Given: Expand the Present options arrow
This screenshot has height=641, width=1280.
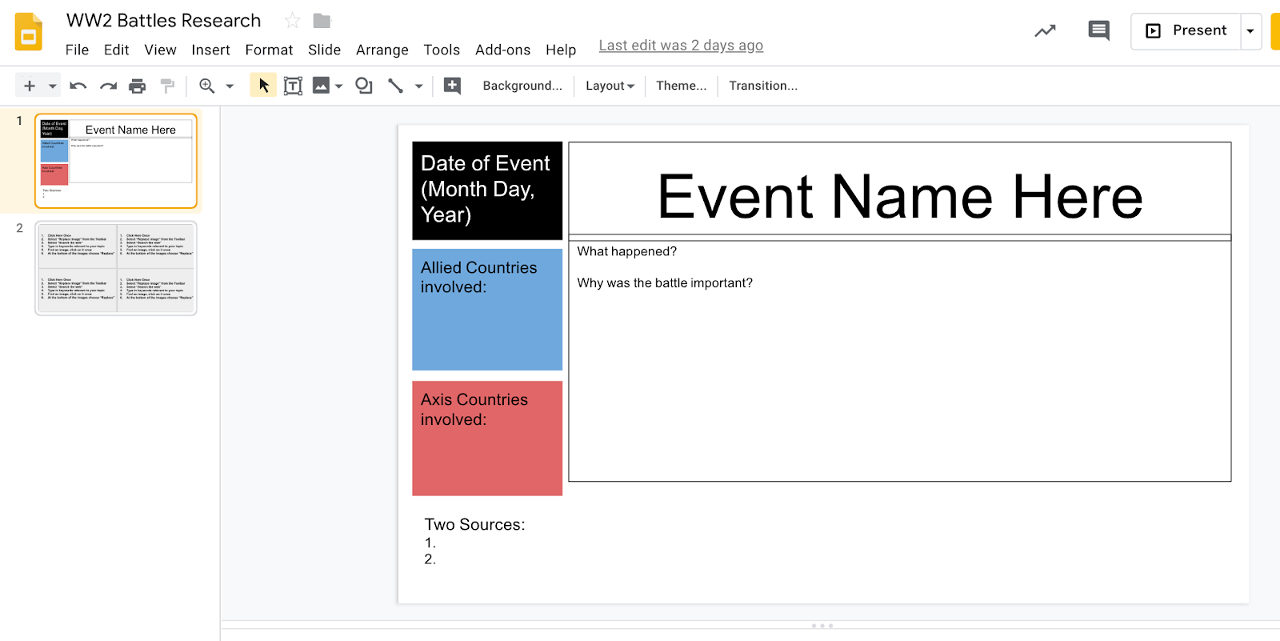Looking at the screenshot, I should click(x=1250, y=31).
